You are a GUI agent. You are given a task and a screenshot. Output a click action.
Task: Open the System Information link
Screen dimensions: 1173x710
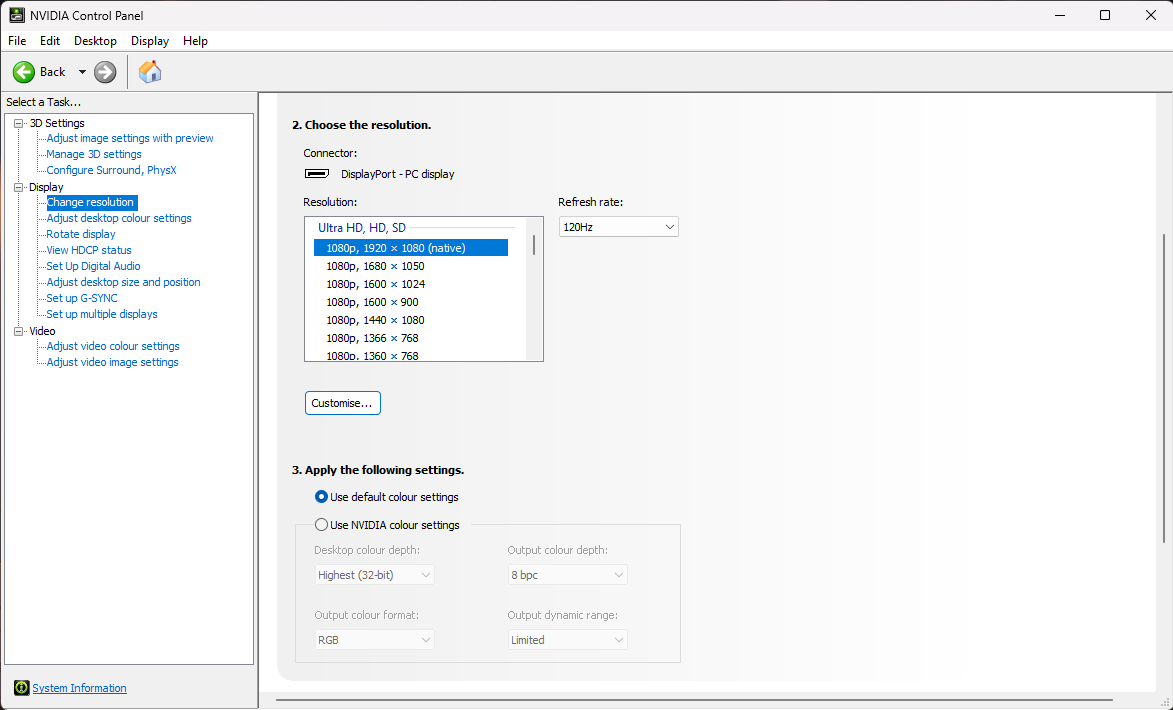pyautogui.click(x=79, y=688)
